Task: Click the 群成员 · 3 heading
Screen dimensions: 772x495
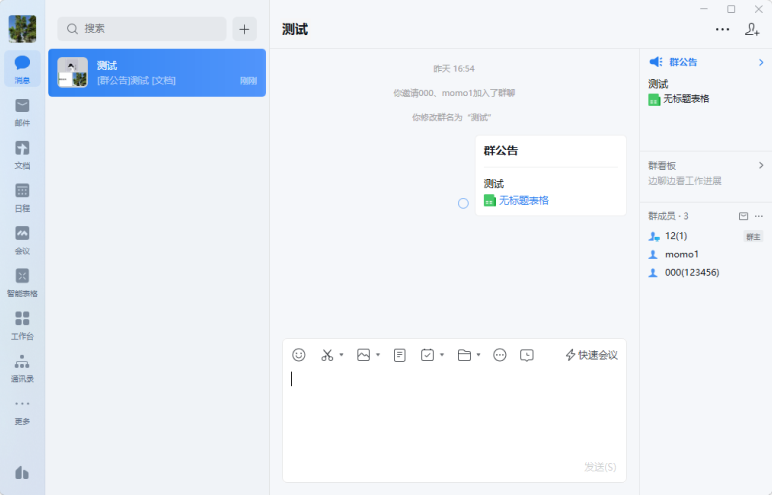Action: [x=668, y=216]
